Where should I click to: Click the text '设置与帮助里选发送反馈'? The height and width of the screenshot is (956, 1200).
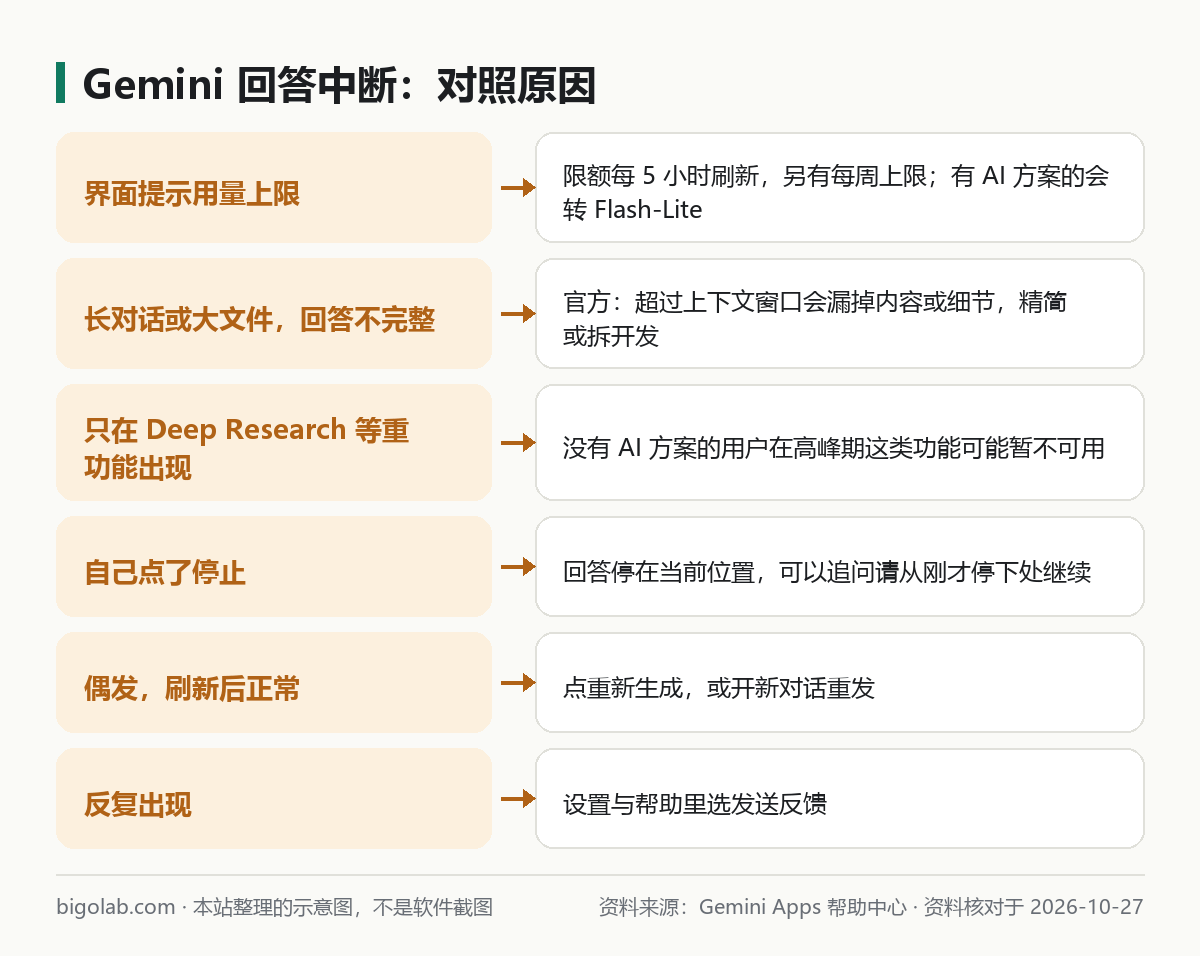[x=694, y=804]
